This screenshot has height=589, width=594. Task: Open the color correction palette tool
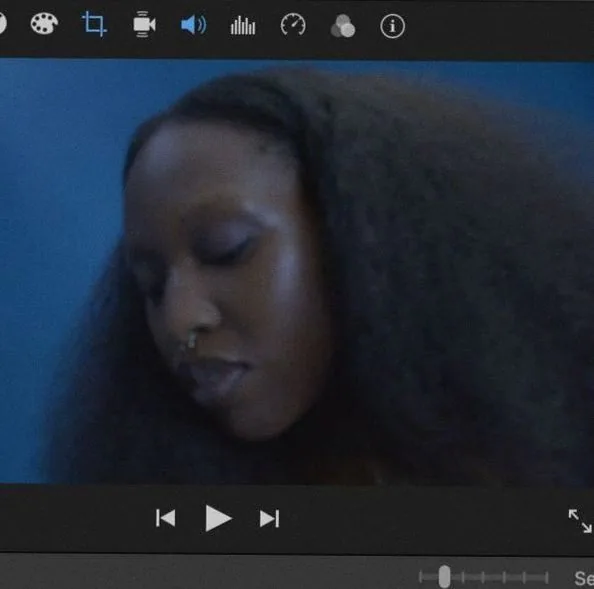click(x=44, y=24)
